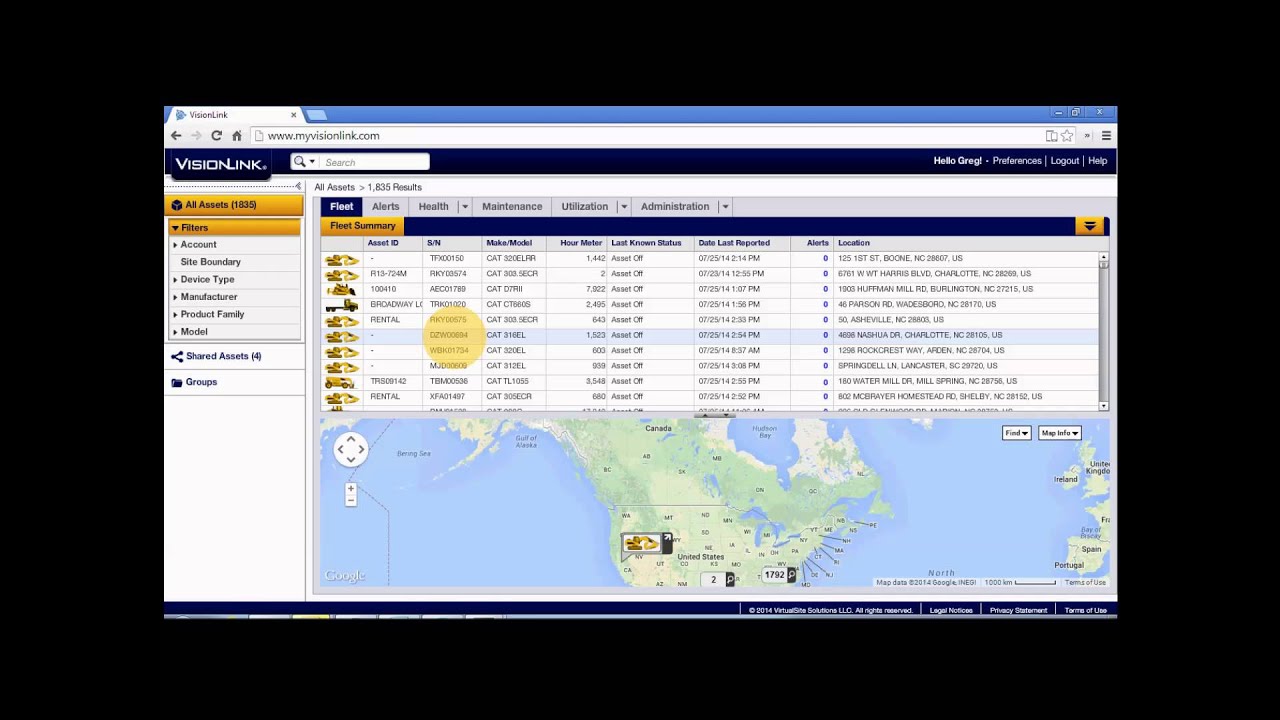Switch to the Maintenance tab
Viewport: 1280px width, 720px height.
(512, 207)
